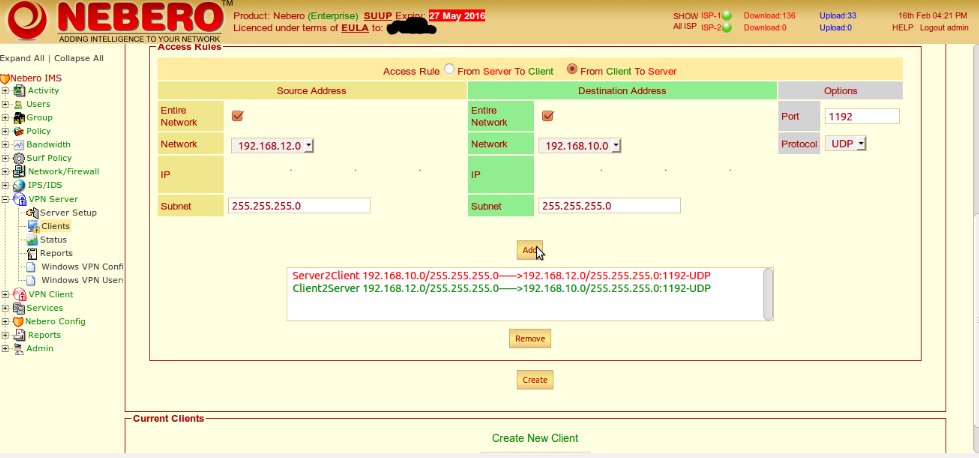Image resolution: width=979 pixels, height=458 pixels.
Task: Click the Add rule button
Action: click(529, 250)
